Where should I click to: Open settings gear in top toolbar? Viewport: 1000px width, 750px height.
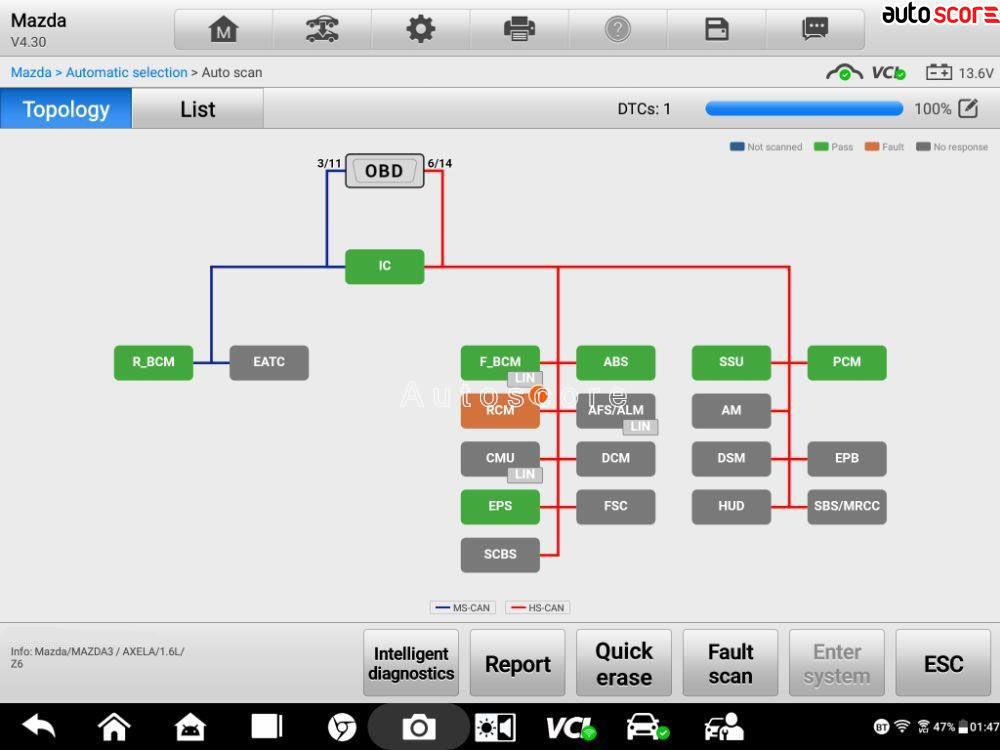pos(420,30)
